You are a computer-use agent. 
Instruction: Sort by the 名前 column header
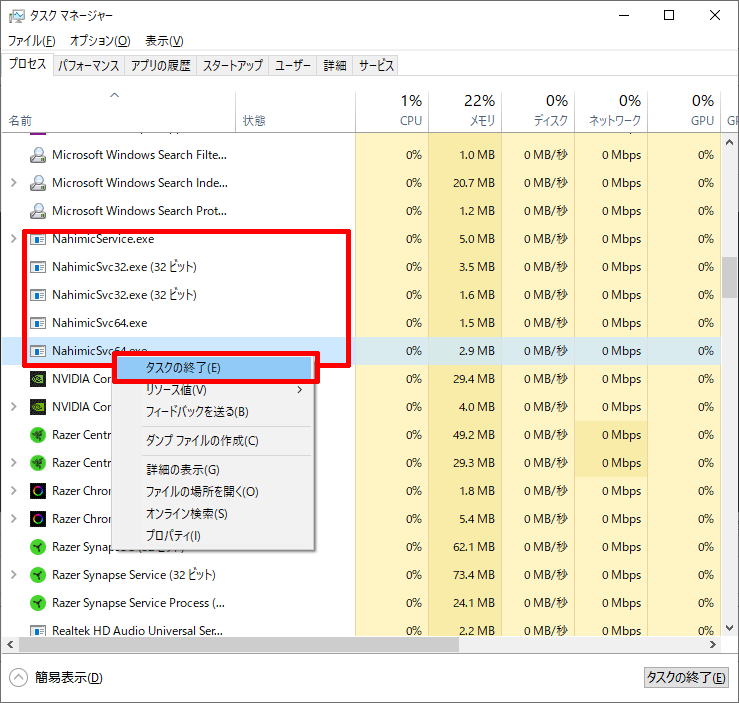pos(118,112)
